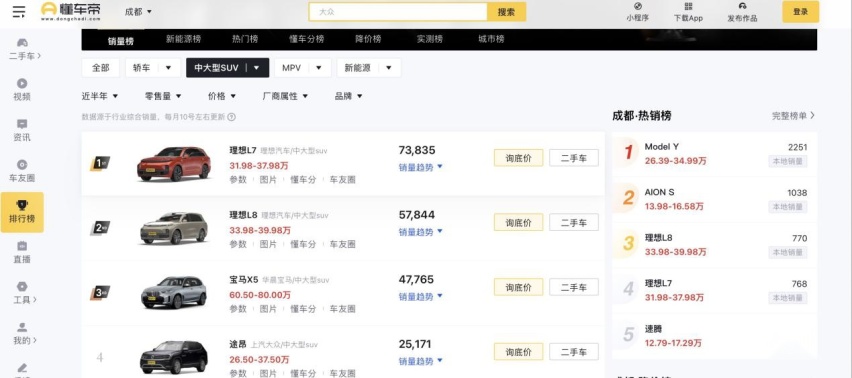Click 询底价 for 宝马X5
Viewport: 852px width, 378px height.
518,287
